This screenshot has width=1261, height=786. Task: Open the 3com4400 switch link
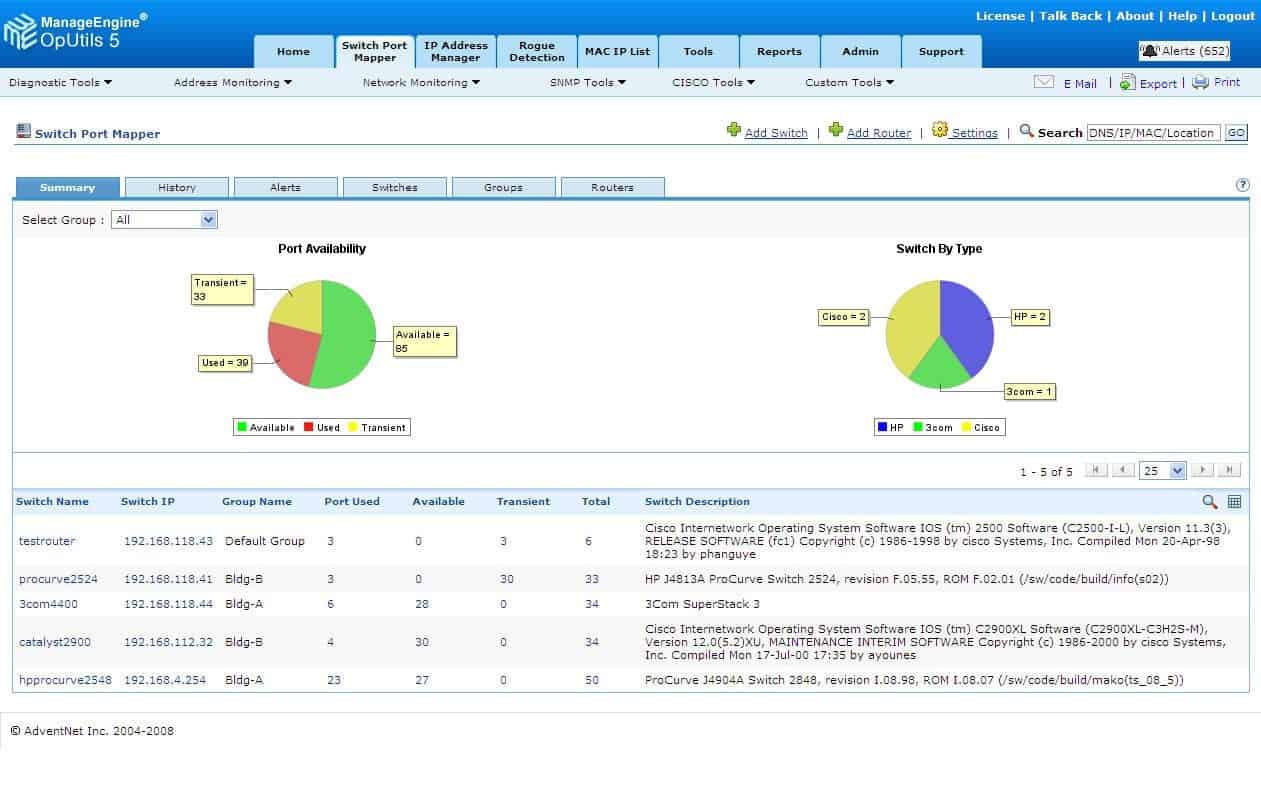[x=48, y=604]
